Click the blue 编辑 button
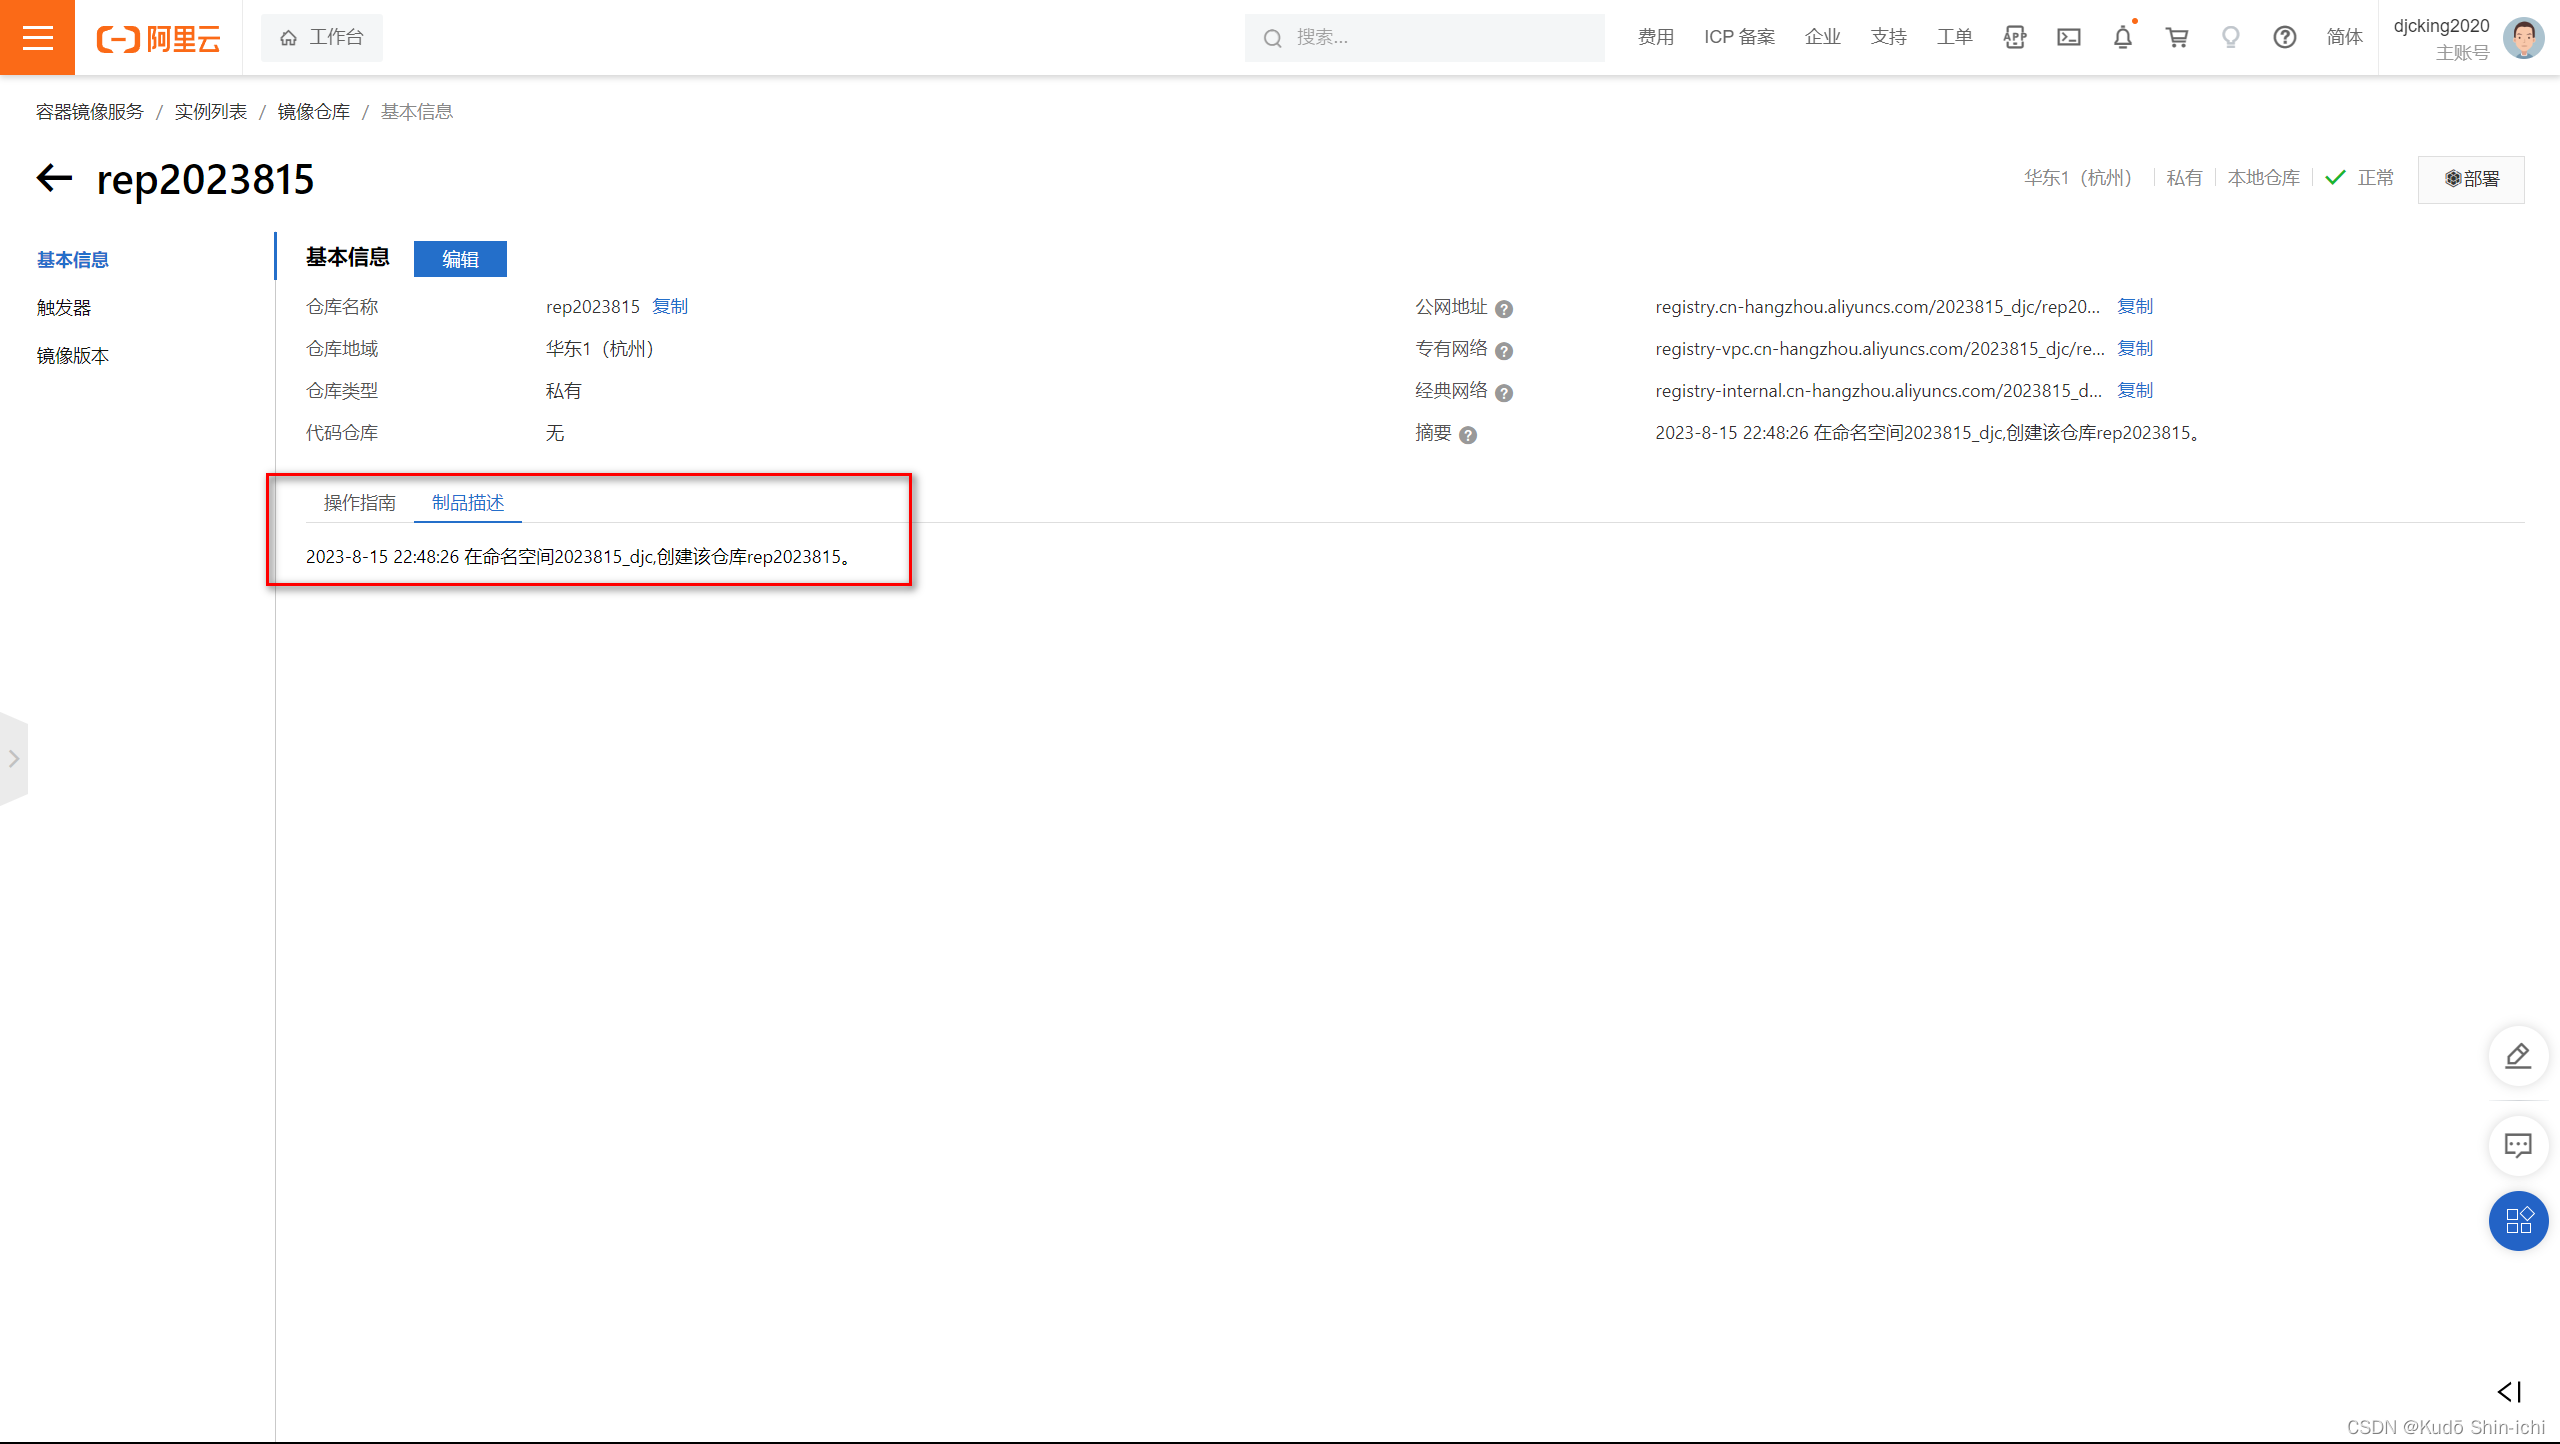Image resolution: width=2560 pixels, height=1444 pixels. tap(460, 259)
